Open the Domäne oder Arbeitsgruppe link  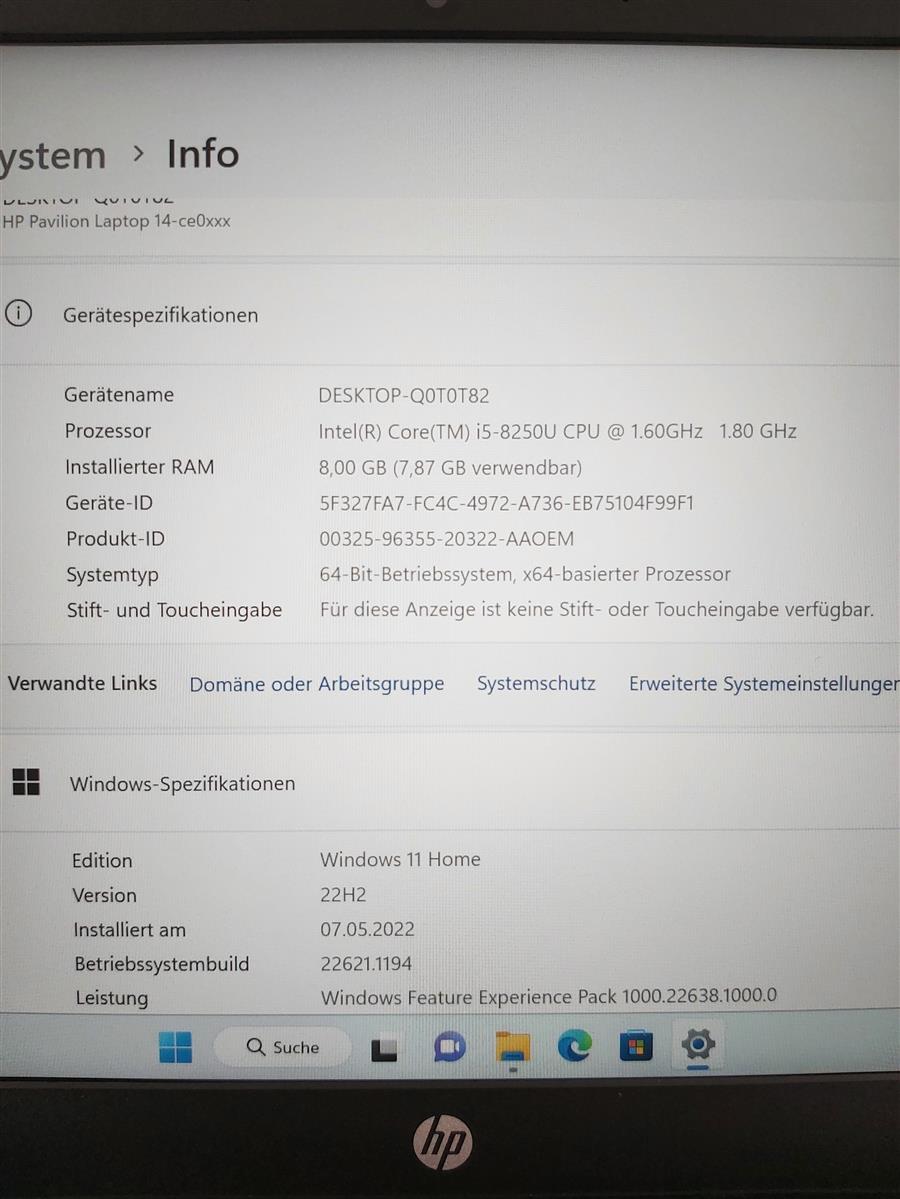point(317,684)
